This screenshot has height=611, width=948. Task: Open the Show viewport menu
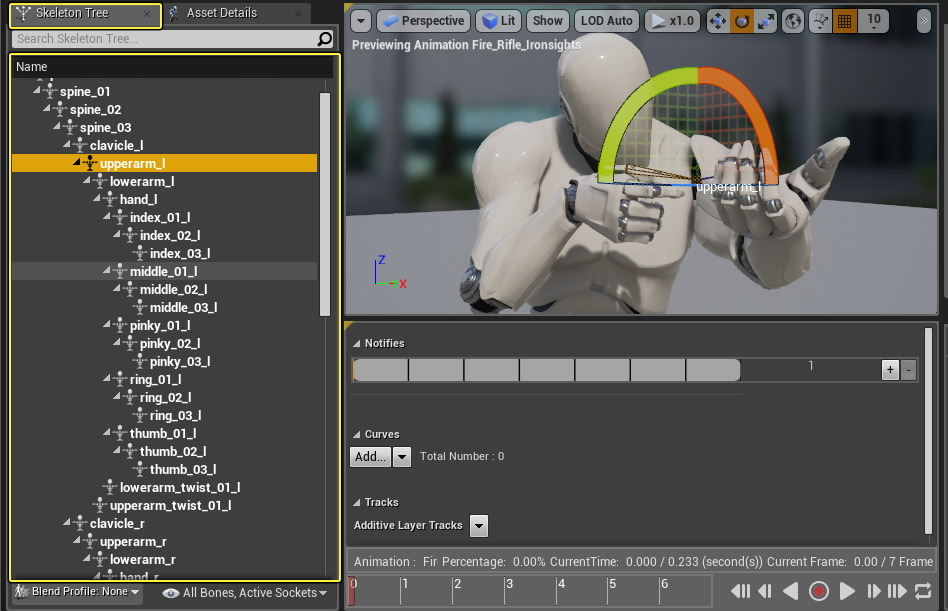(x=547, y=21)
